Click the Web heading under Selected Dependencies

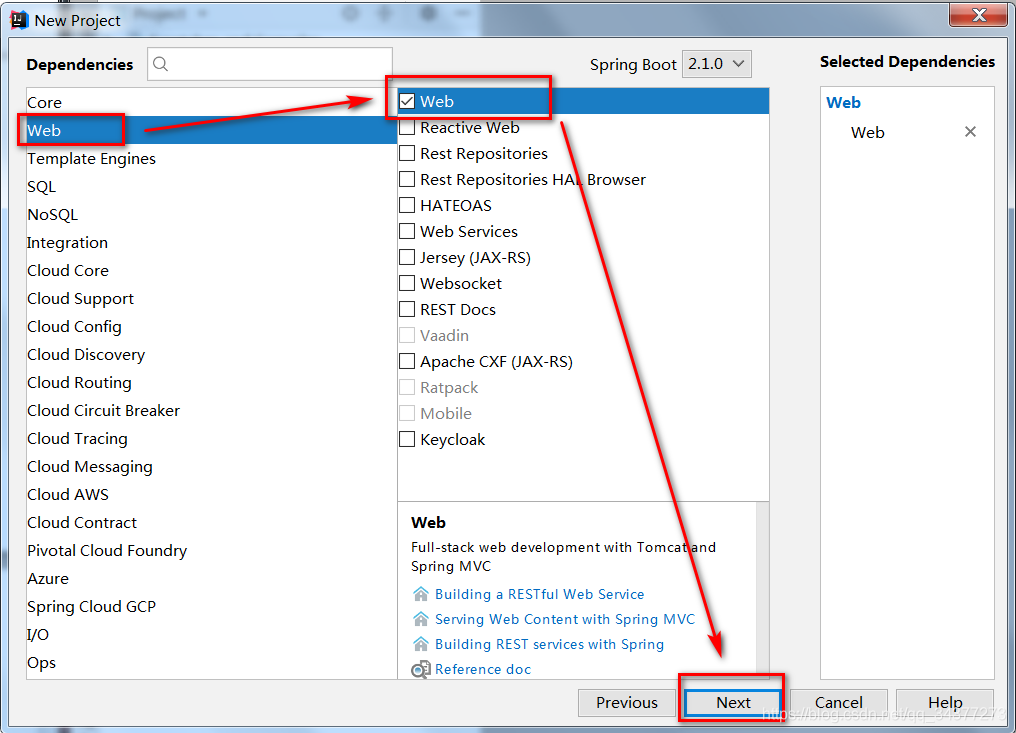(843, 102)
